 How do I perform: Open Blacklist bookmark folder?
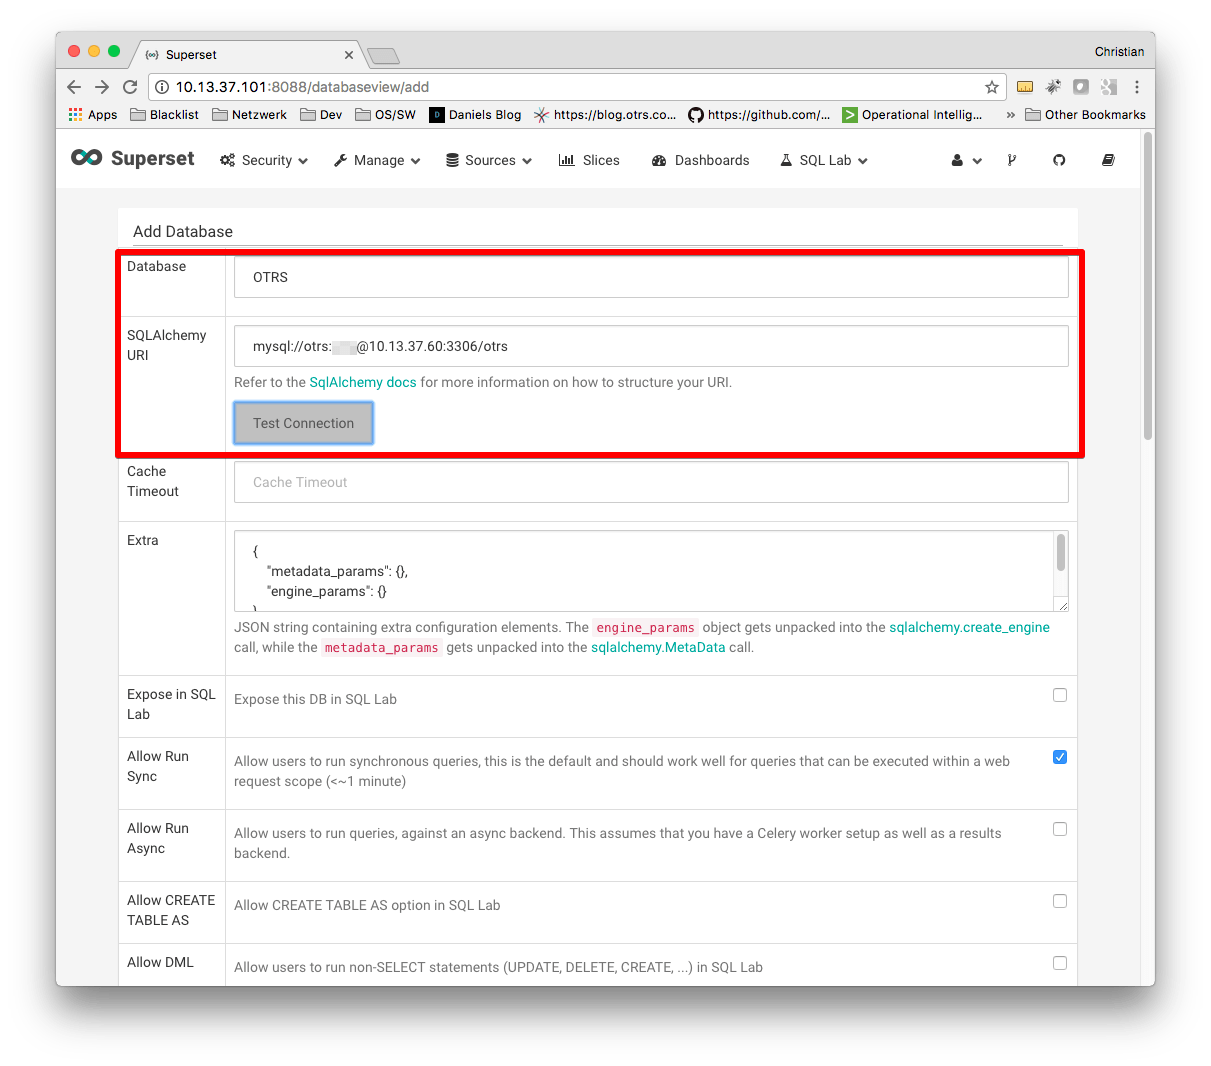pyautogui.click(x=164, y=115)
